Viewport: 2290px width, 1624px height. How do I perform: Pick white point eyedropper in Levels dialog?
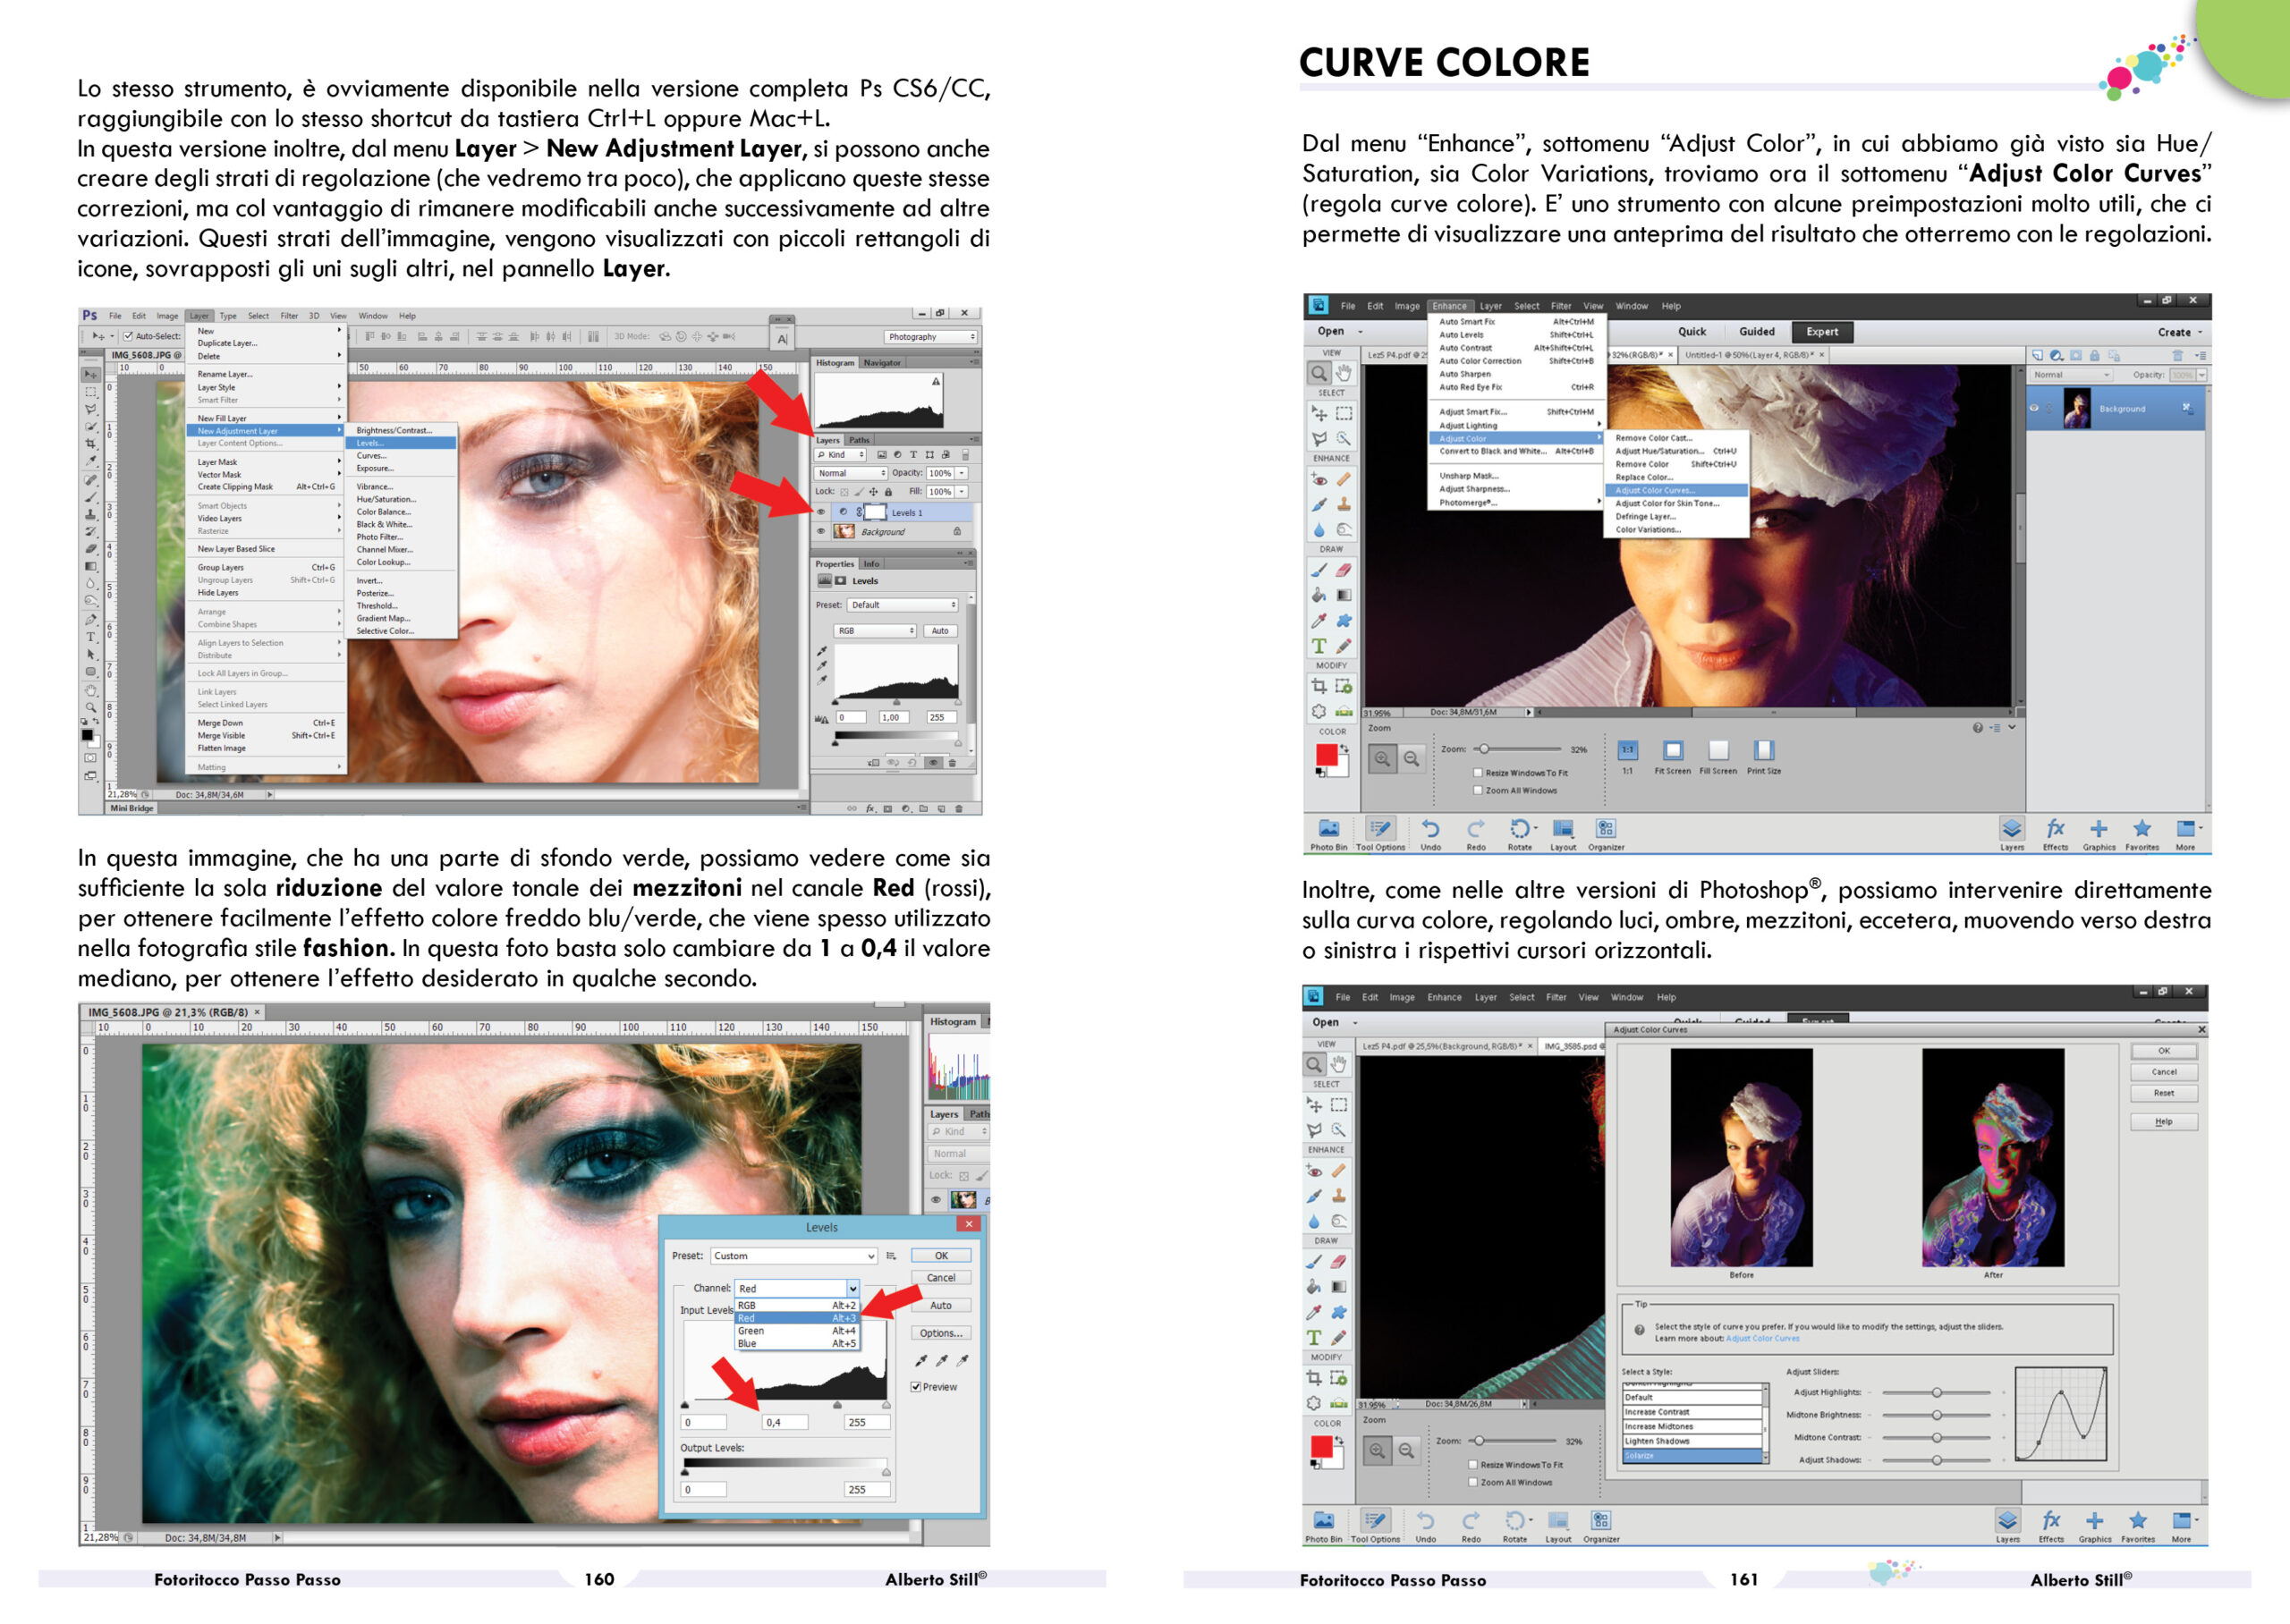coord(963,1360)
